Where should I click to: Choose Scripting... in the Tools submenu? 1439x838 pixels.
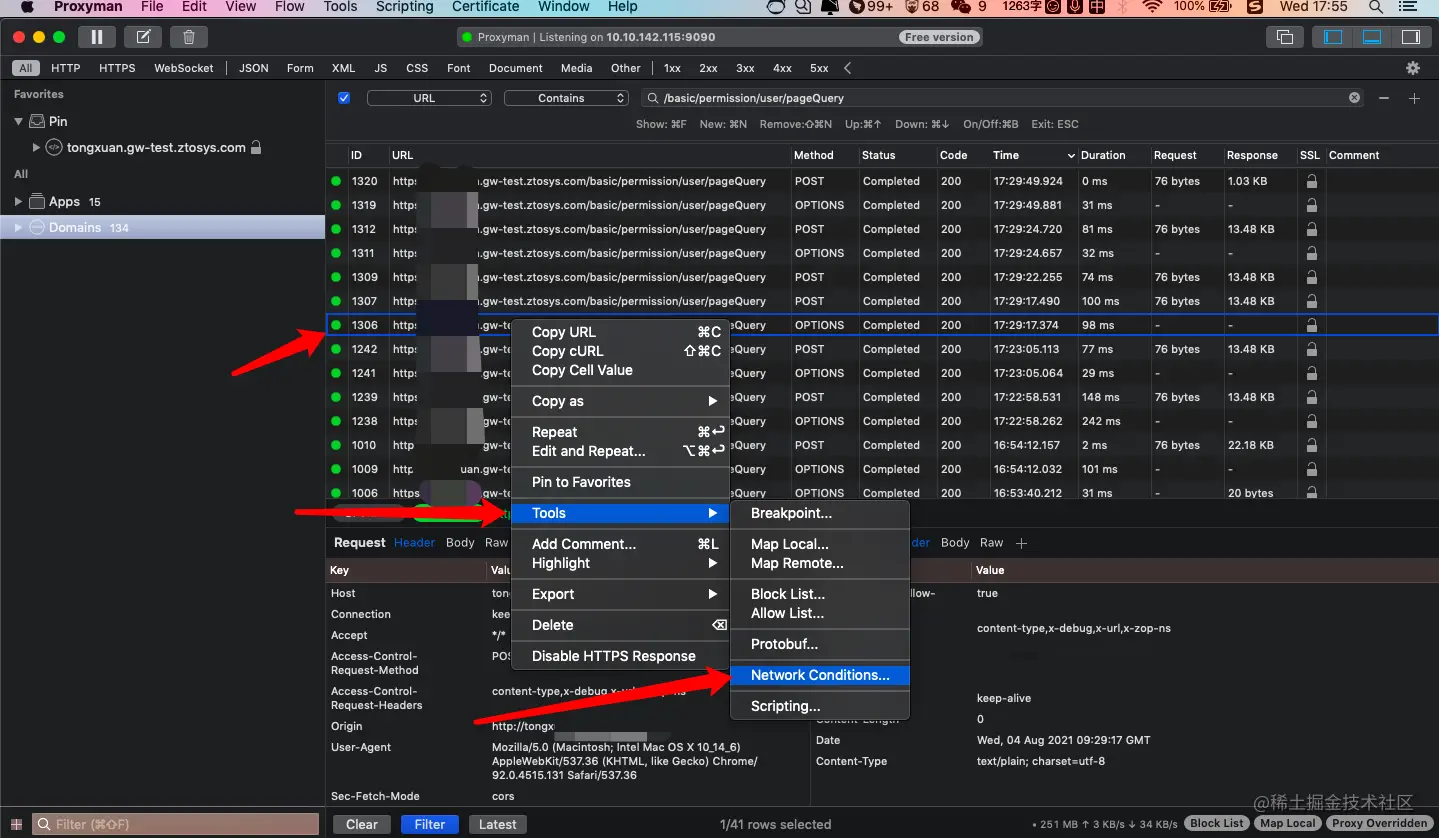(820, 706)
